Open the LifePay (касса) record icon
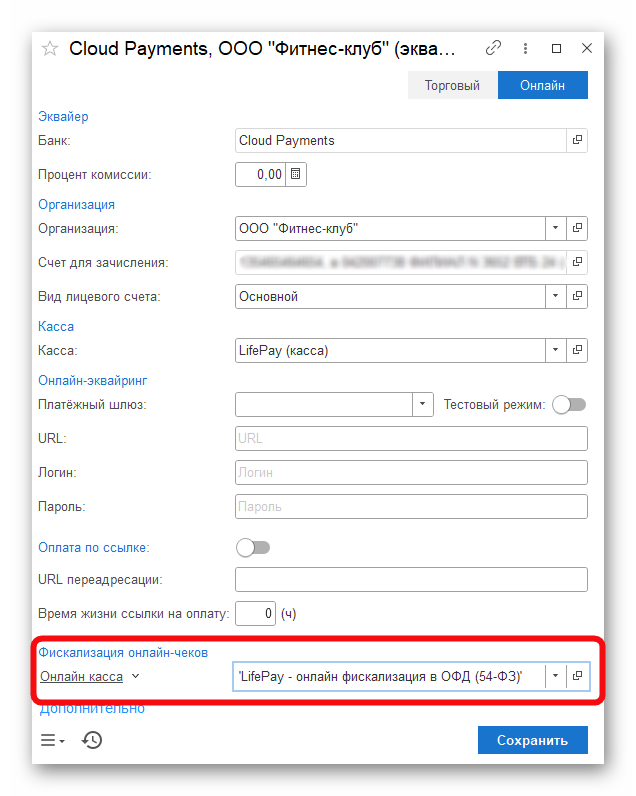This screenshot has width=636, height=796. [x=577, y=350]
